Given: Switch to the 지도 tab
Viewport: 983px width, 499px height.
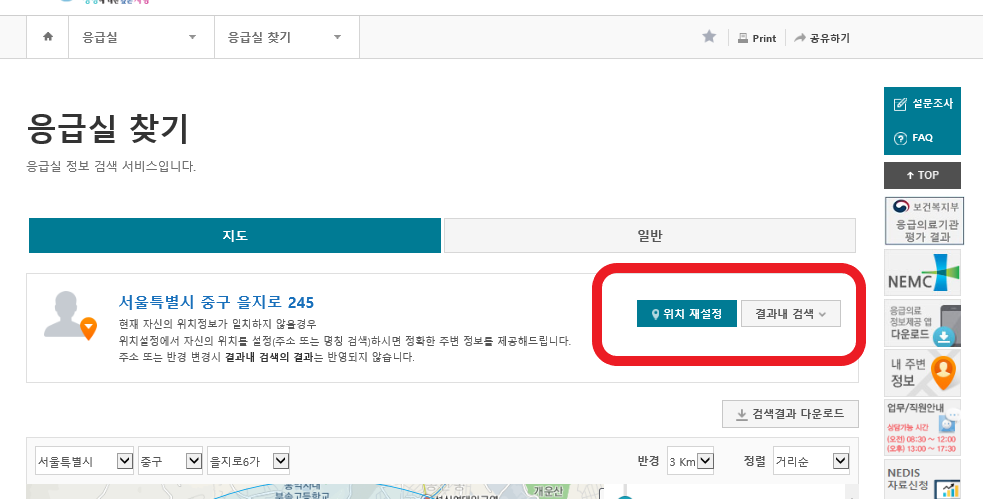Looking at the screenshot, I should pos(234,236).
